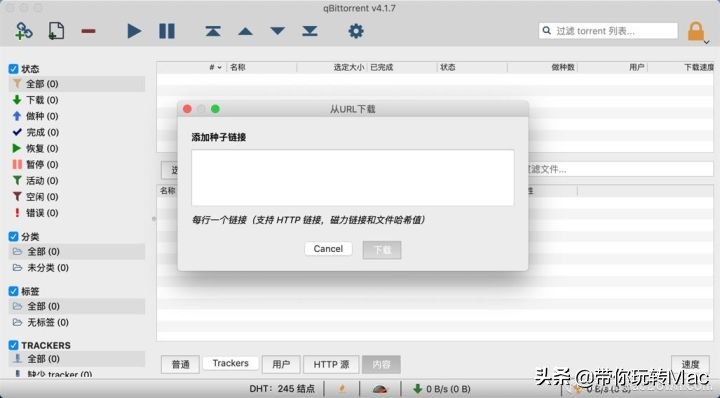
Task: Open the 普通 tab
Action: point(180,364)
